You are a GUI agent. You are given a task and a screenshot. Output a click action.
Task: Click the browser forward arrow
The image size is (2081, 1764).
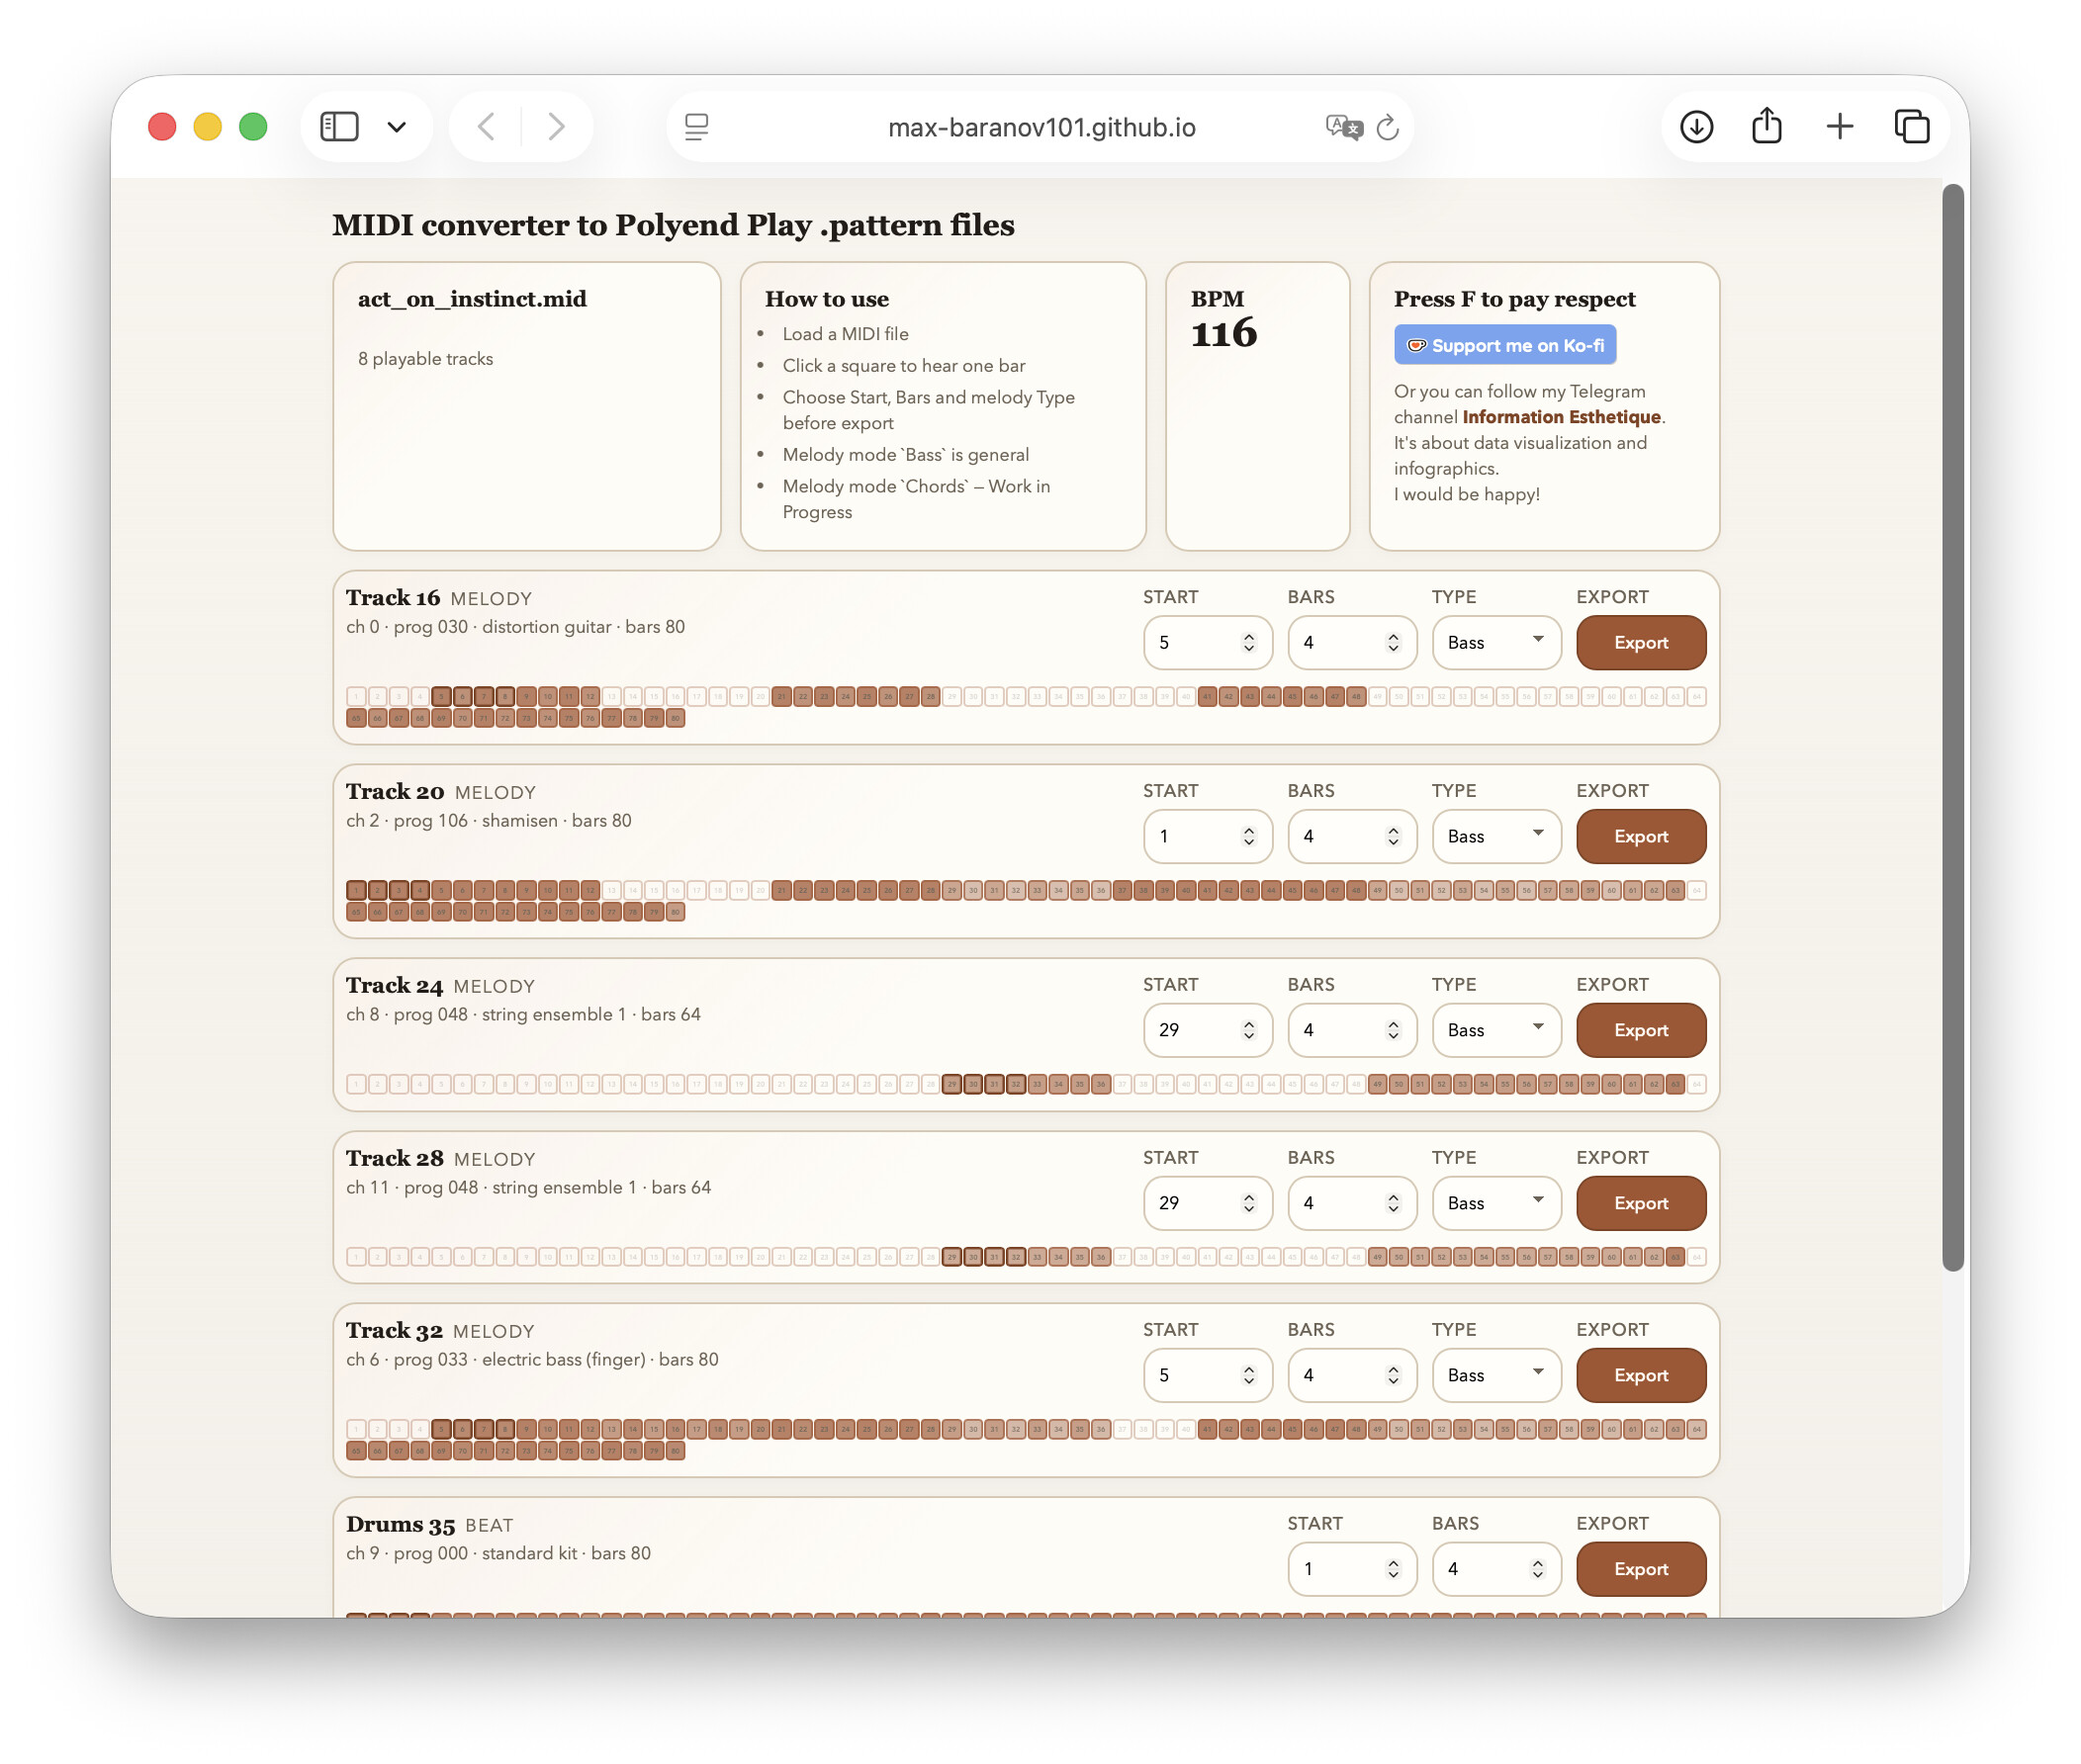pyautogui.click(x=556, y=127)
